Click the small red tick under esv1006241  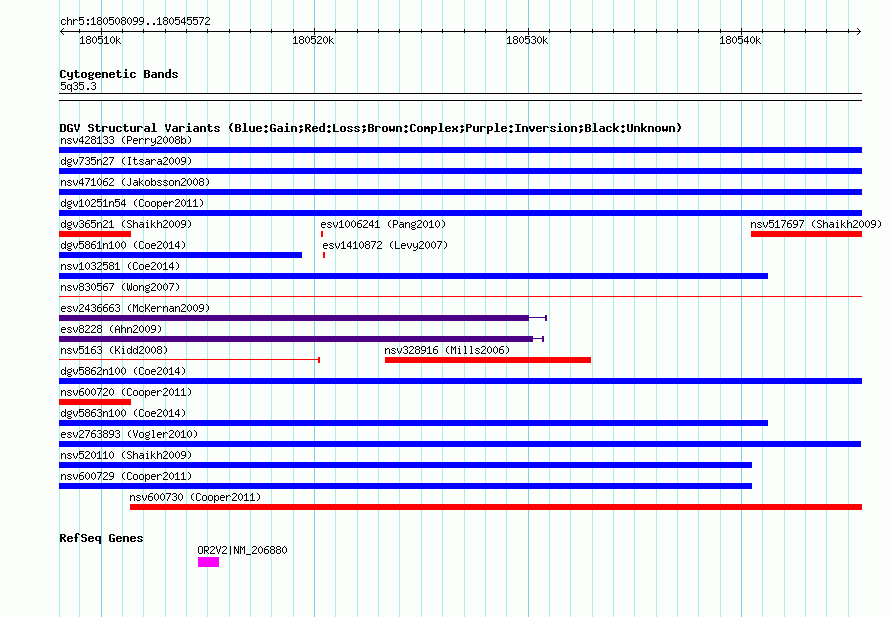pyautogui.click(x=322, y=234)
